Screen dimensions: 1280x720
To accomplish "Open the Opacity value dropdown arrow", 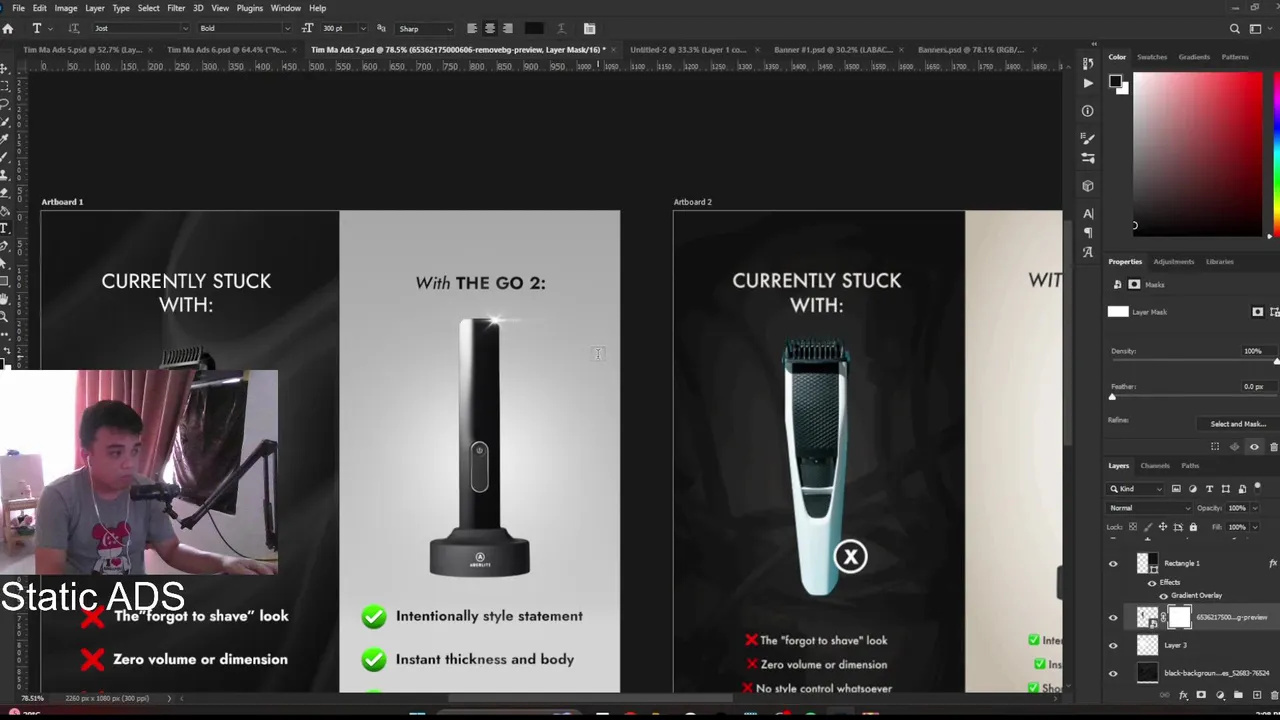I will pyautogui.click(x=1257, y=508).
